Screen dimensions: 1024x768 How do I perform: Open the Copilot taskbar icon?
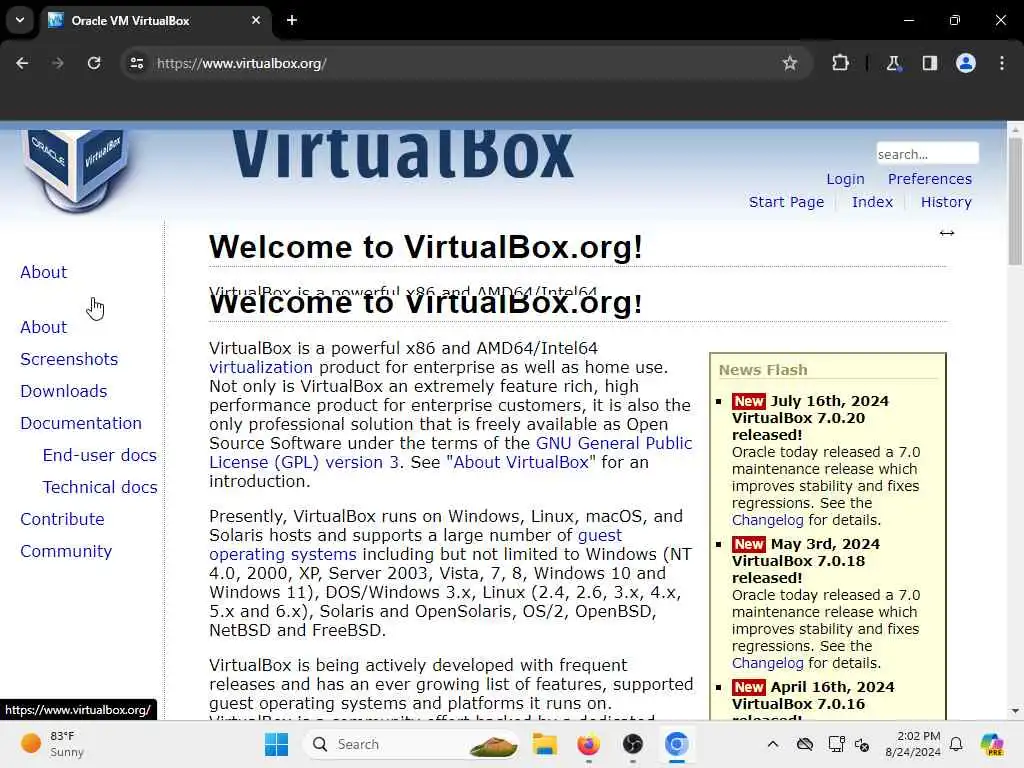992,744
